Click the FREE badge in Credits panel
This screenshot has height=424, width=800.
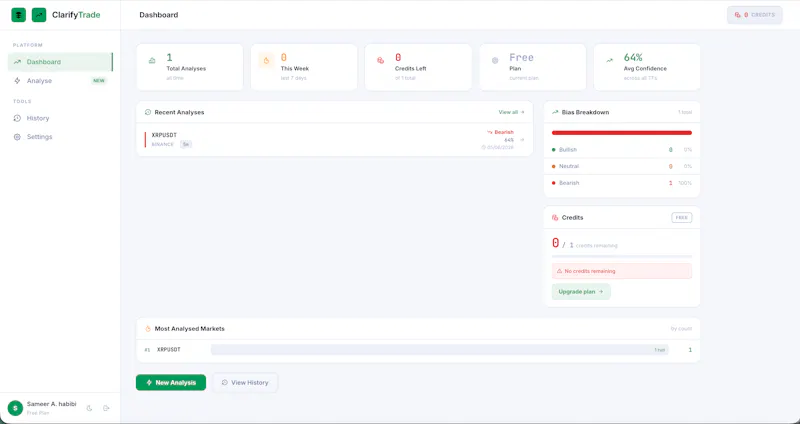tap(682, 218)
